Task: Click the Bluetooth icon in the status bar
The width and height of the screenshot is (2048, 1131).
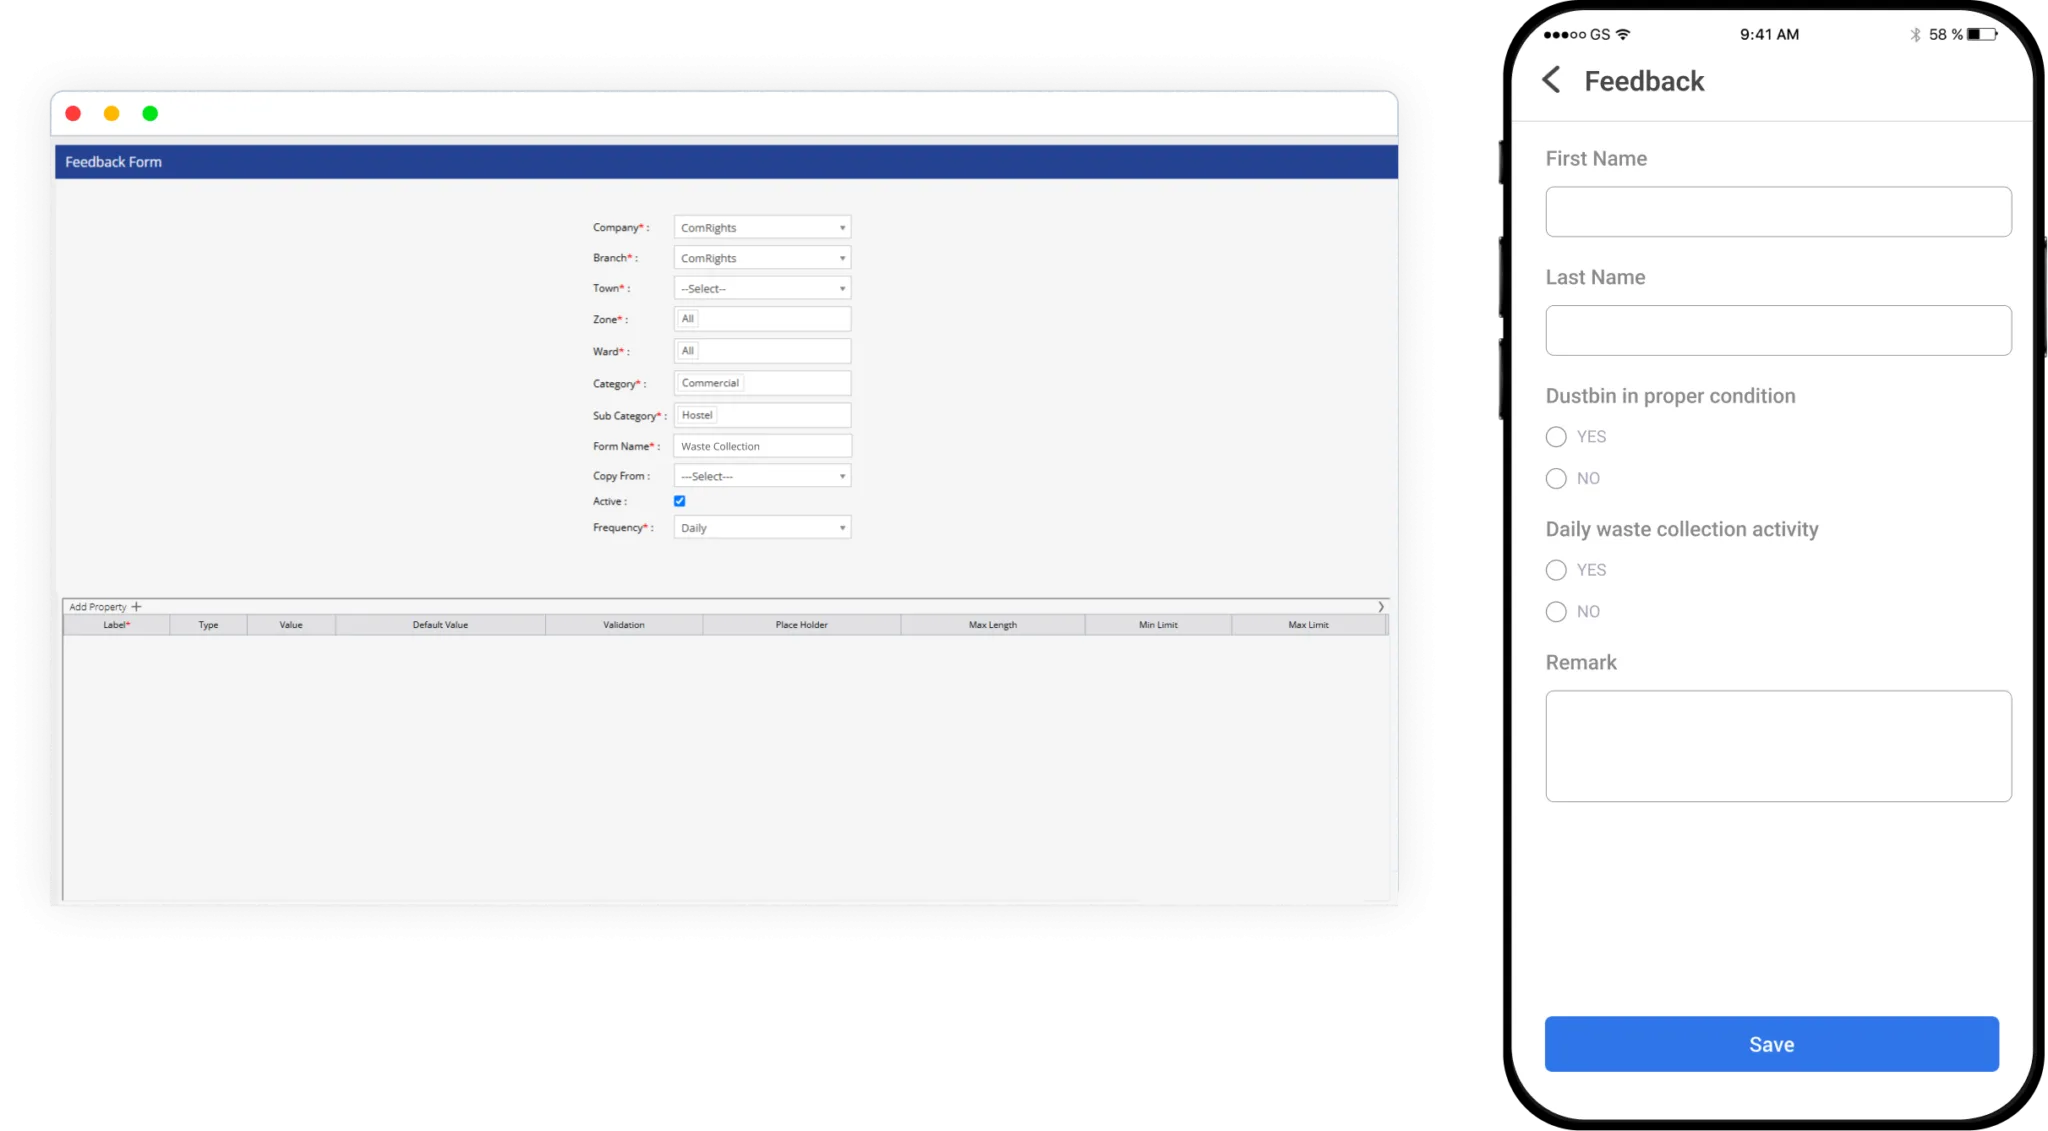Action: [x=1915, y=34]
